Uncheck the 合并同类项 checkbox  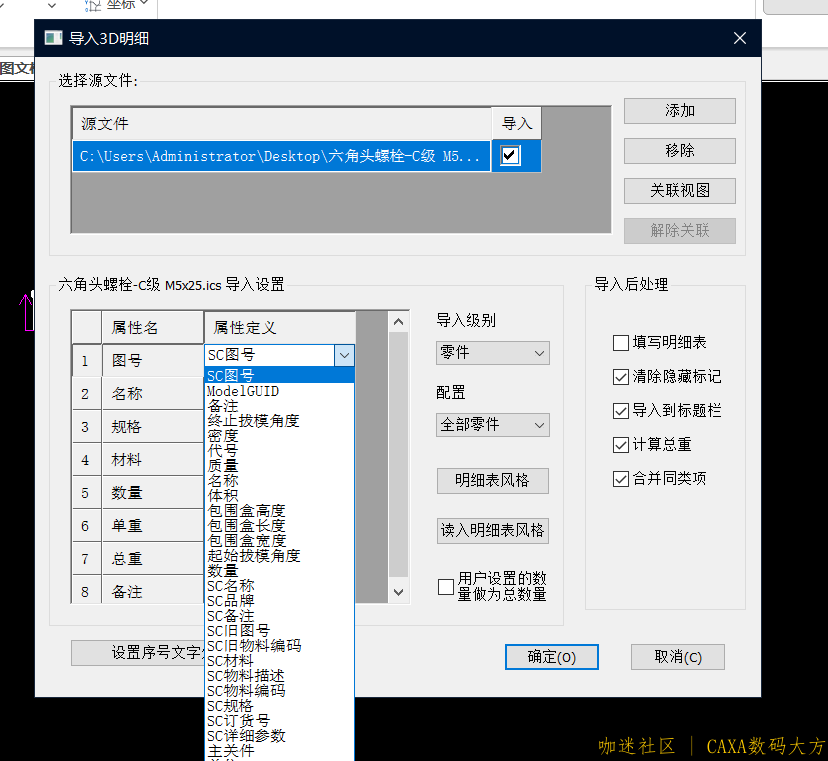click(x=620, y=478)
